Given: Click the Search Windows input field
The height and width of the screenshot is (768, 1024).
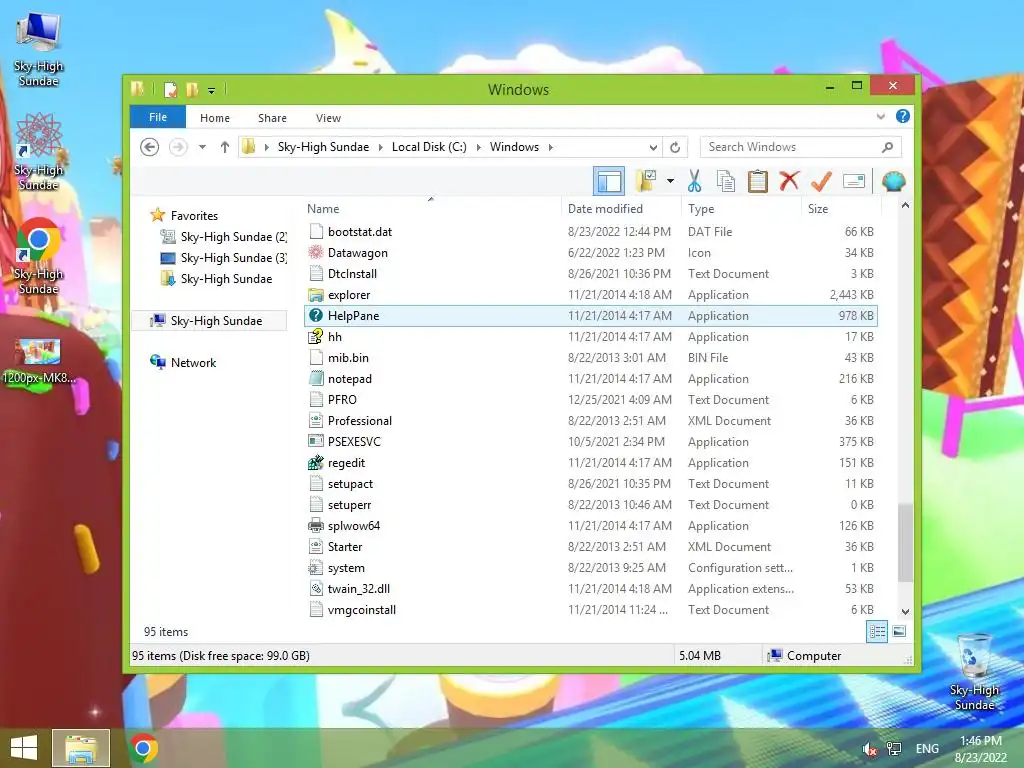Looking at the screenshot, I should [790, 147].
